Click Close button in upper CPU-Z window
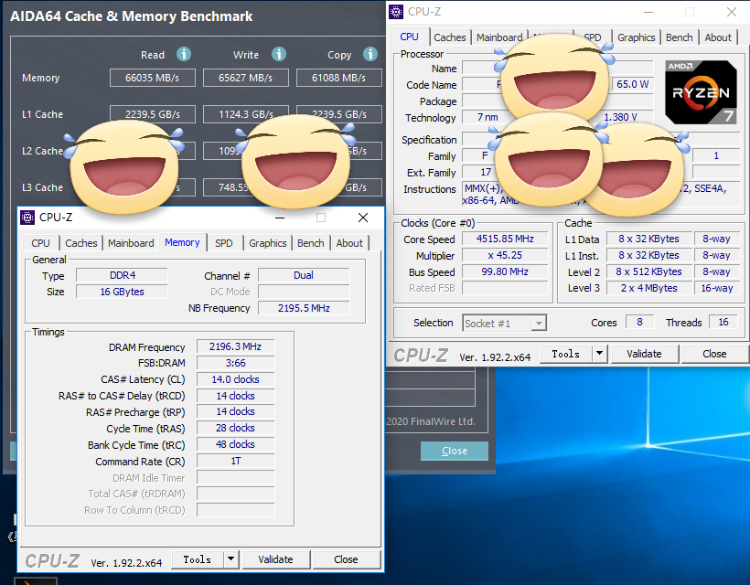 (x=714, y=354)
